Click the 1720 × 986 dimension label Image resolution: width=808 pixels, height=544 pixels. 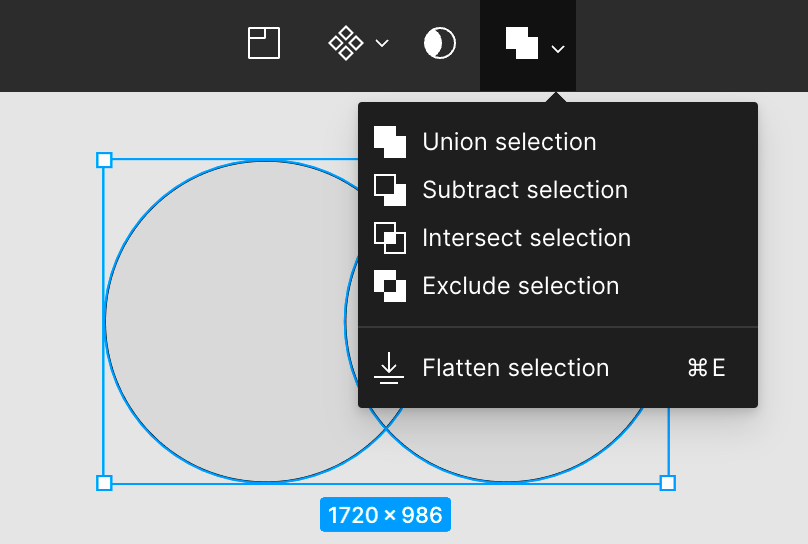[385, 515]
